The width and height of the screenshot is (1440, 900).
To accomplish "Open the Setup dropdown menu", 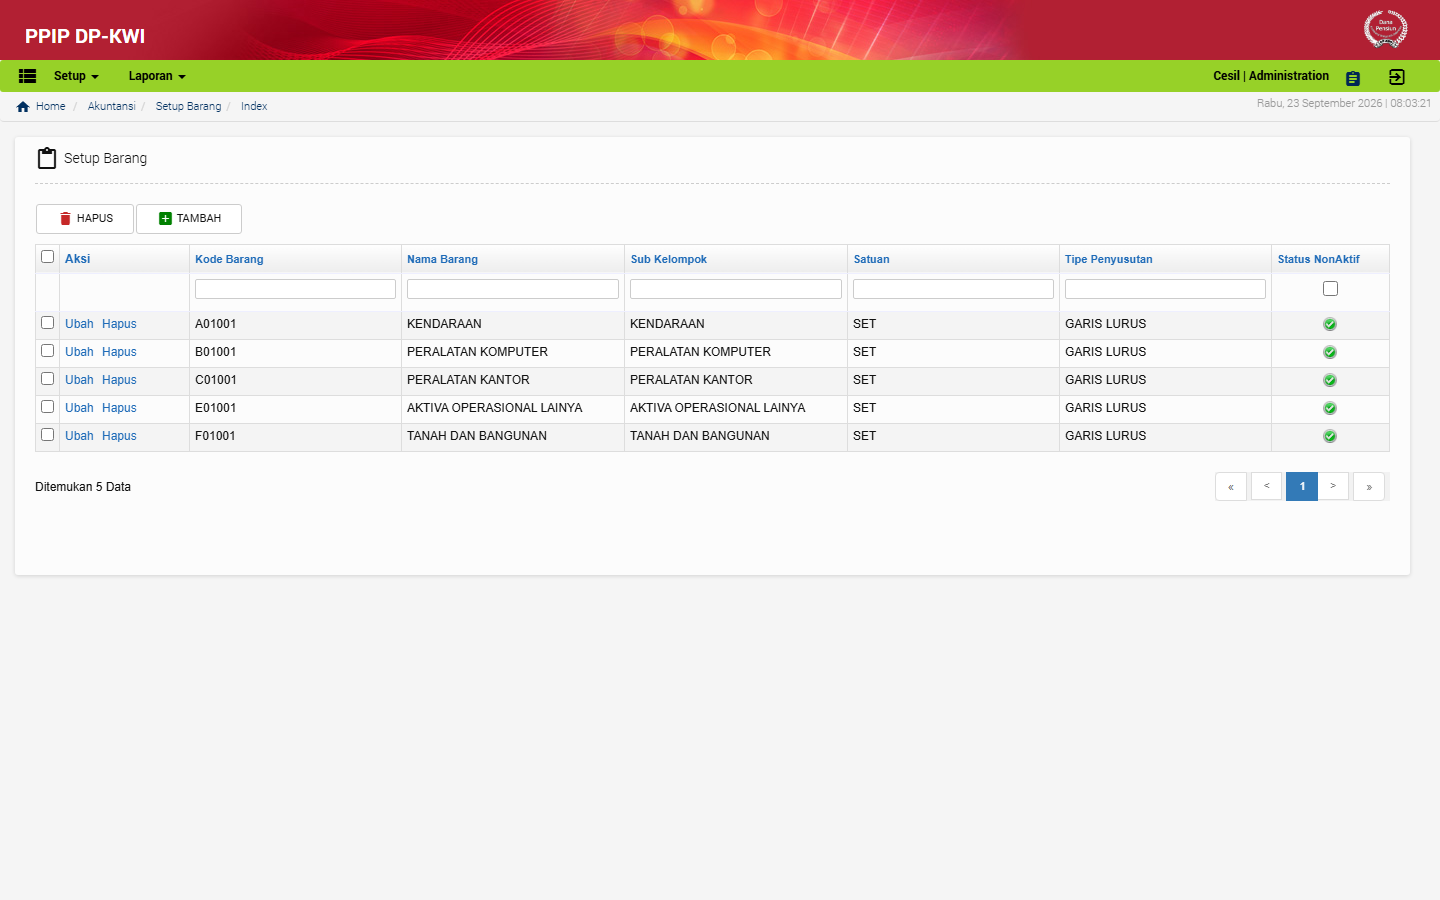I will [x=76, y=76].
